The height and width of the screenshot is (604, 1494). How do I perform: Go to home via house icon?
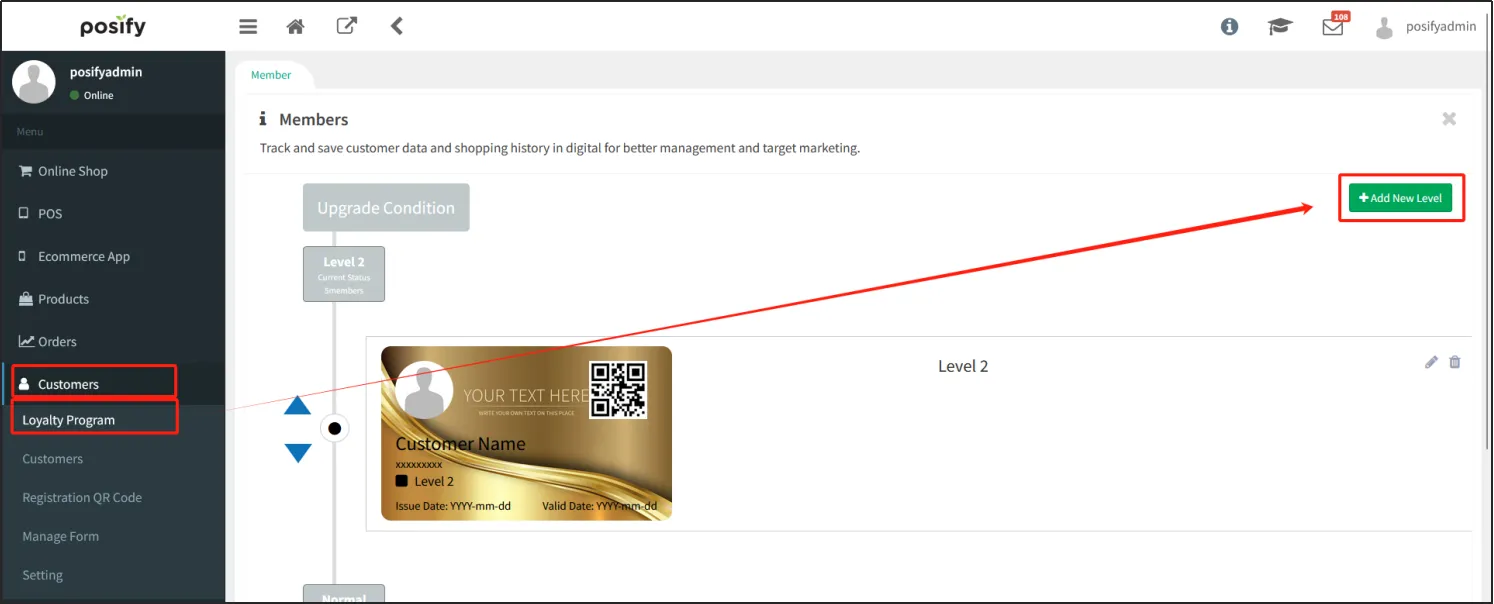click(295, 27)
